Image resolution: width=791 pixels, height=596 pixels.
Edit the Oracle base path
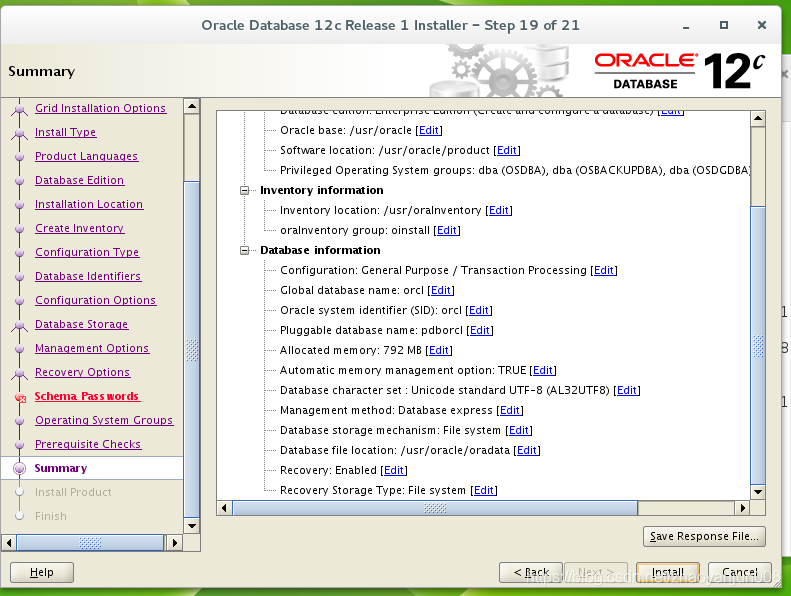(429, 130)
